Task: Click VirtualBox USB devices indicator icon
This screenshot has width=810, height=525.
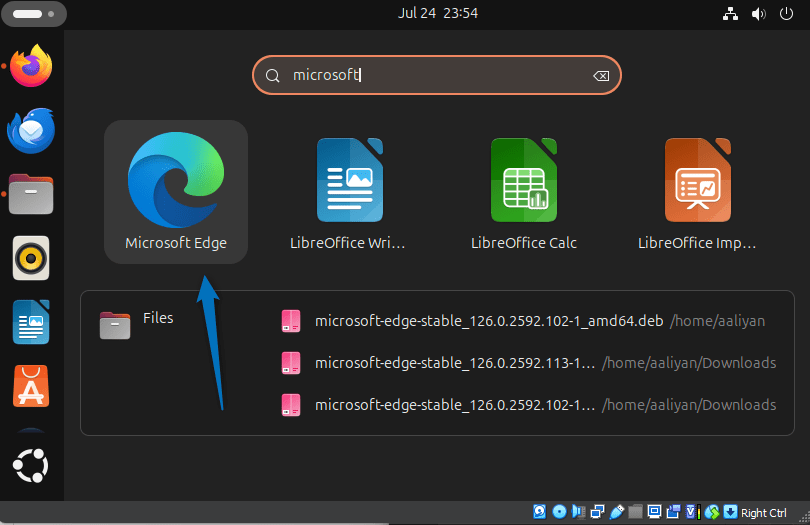Action: (617, 512)
